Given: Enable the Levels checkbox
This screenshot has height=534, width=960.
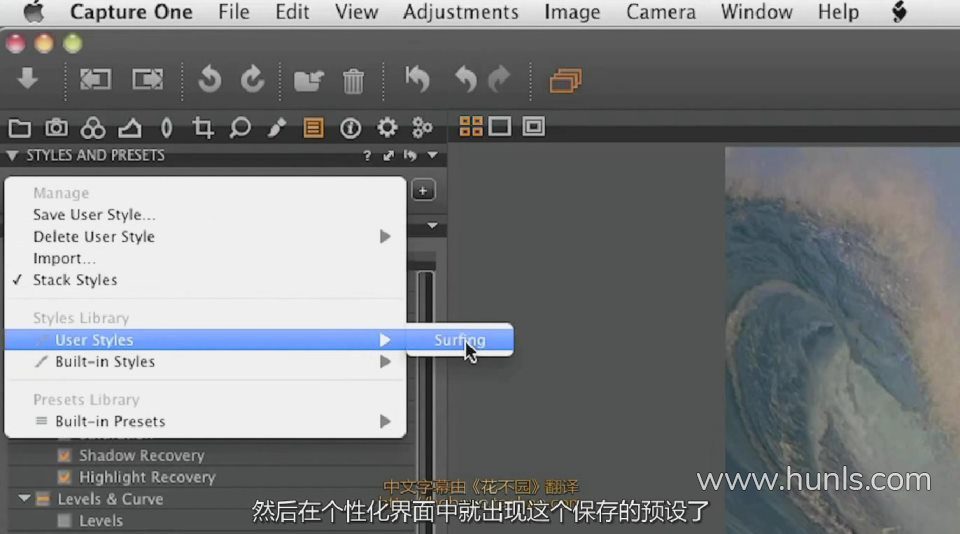Looking at the screenshot, I should tap(65, 520).
